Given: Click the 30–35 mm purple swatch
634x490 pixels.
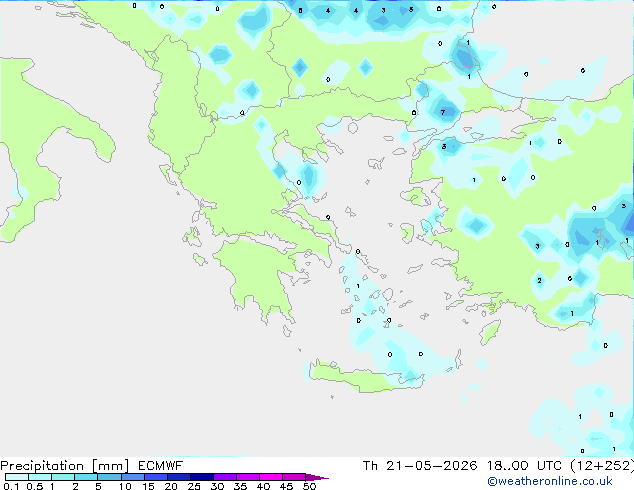Looking at the screenshot, I should pyautogui.click(x=224, y=477).
